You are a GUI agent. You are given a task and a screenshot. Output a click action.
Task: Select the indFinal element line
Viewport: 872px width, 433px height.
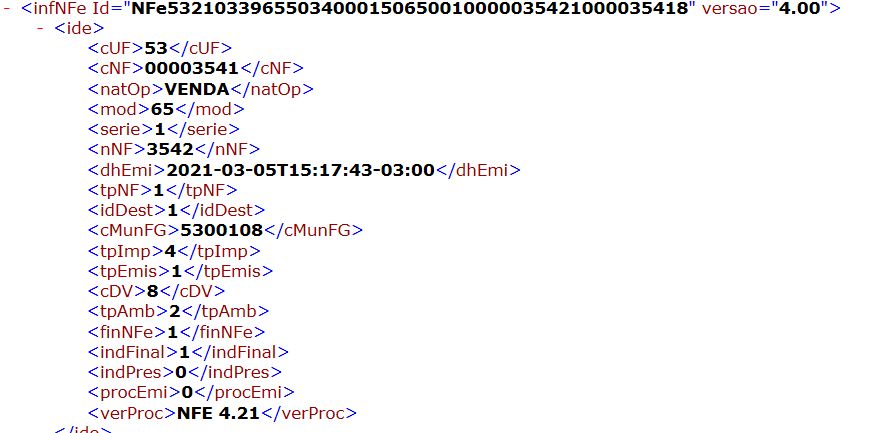(x=189, y=352)
